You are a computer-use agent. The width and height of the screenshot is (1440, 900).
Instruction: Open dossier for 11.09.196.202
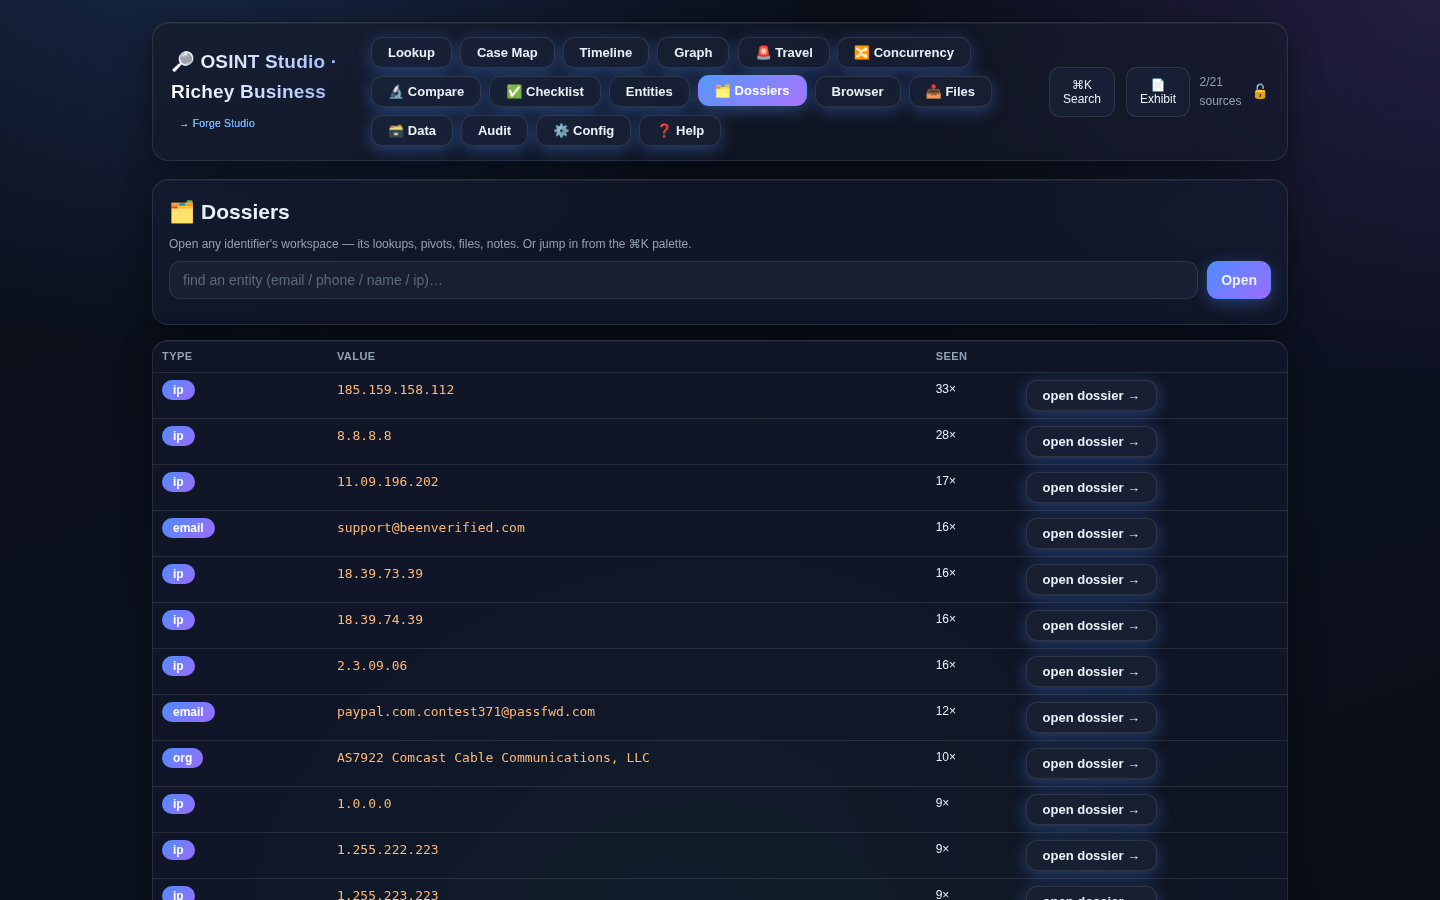1091,488
